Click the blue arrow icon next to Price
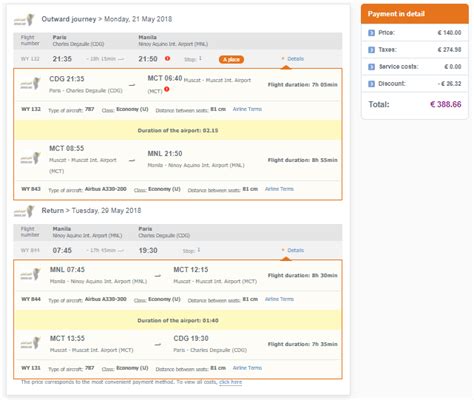This screenshot has width=474, height=400. coord(371,33)
